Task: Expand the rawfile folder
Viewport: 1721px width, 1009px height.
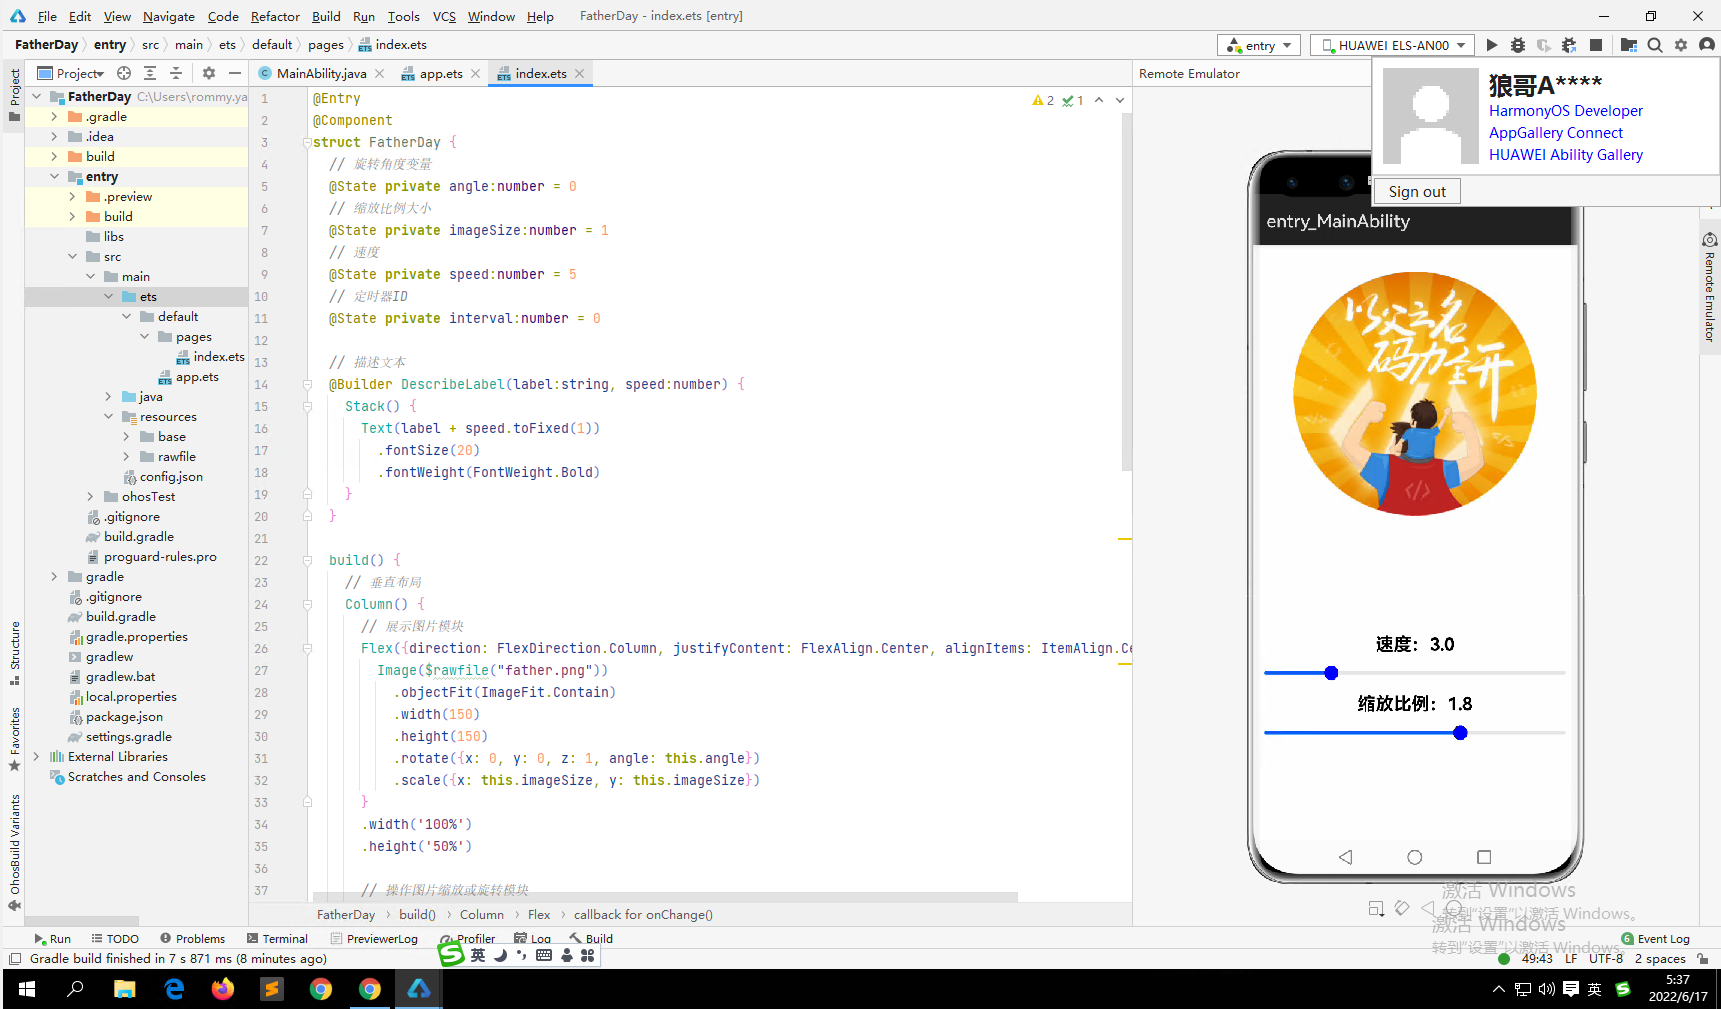Action: (127, 457)
